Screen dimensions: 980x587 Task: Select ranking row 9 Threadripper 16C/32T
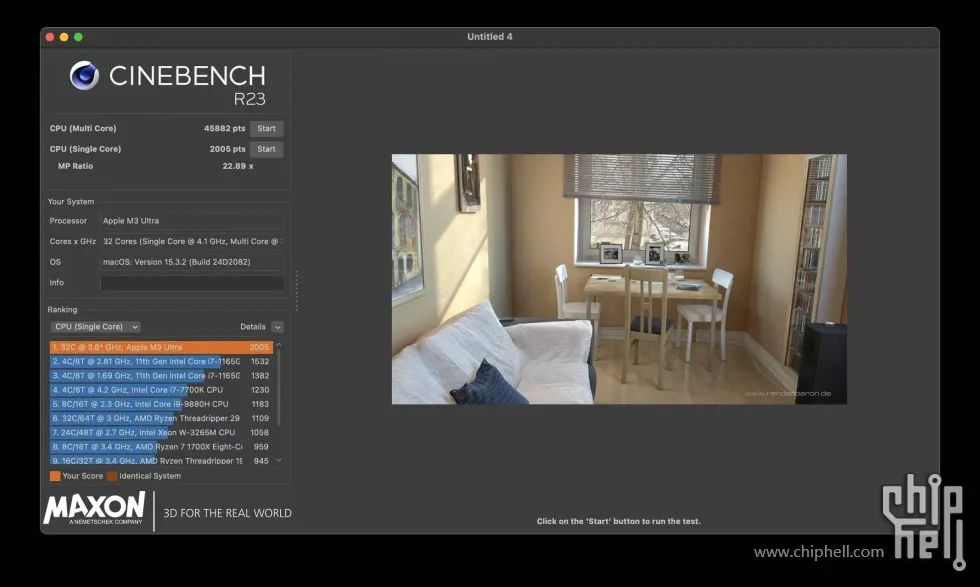161,461
